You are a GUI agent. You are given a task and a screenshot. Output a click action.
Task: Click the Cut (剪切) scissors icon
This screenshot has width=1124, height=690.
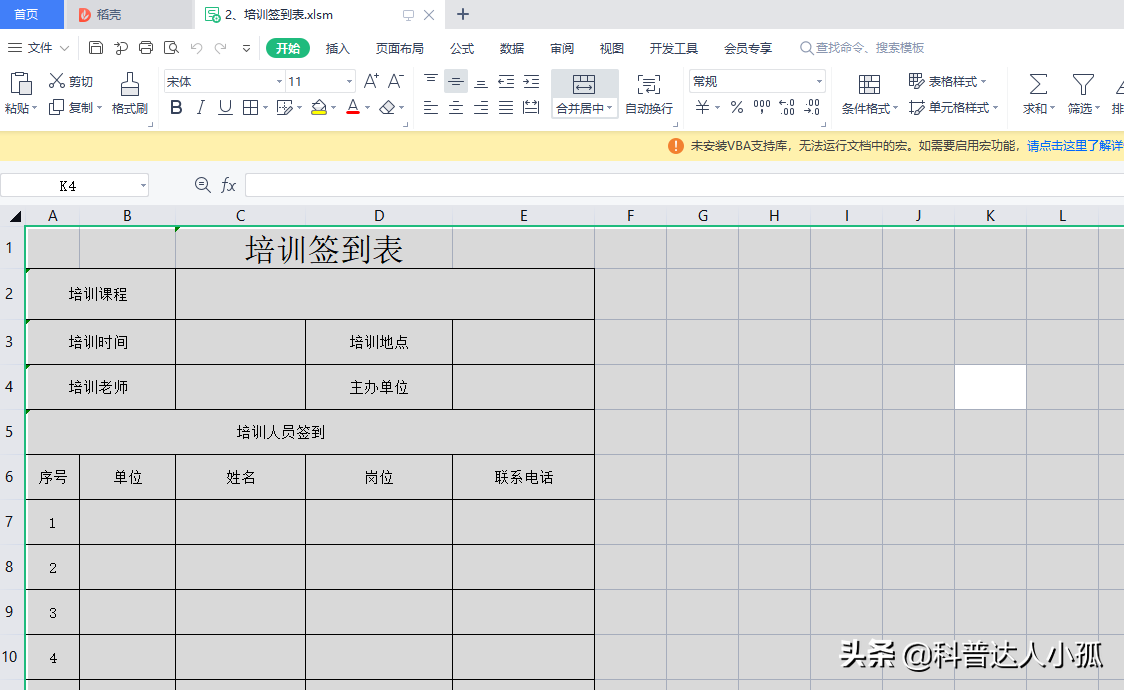pyautogui.click(x=57, y=81)
